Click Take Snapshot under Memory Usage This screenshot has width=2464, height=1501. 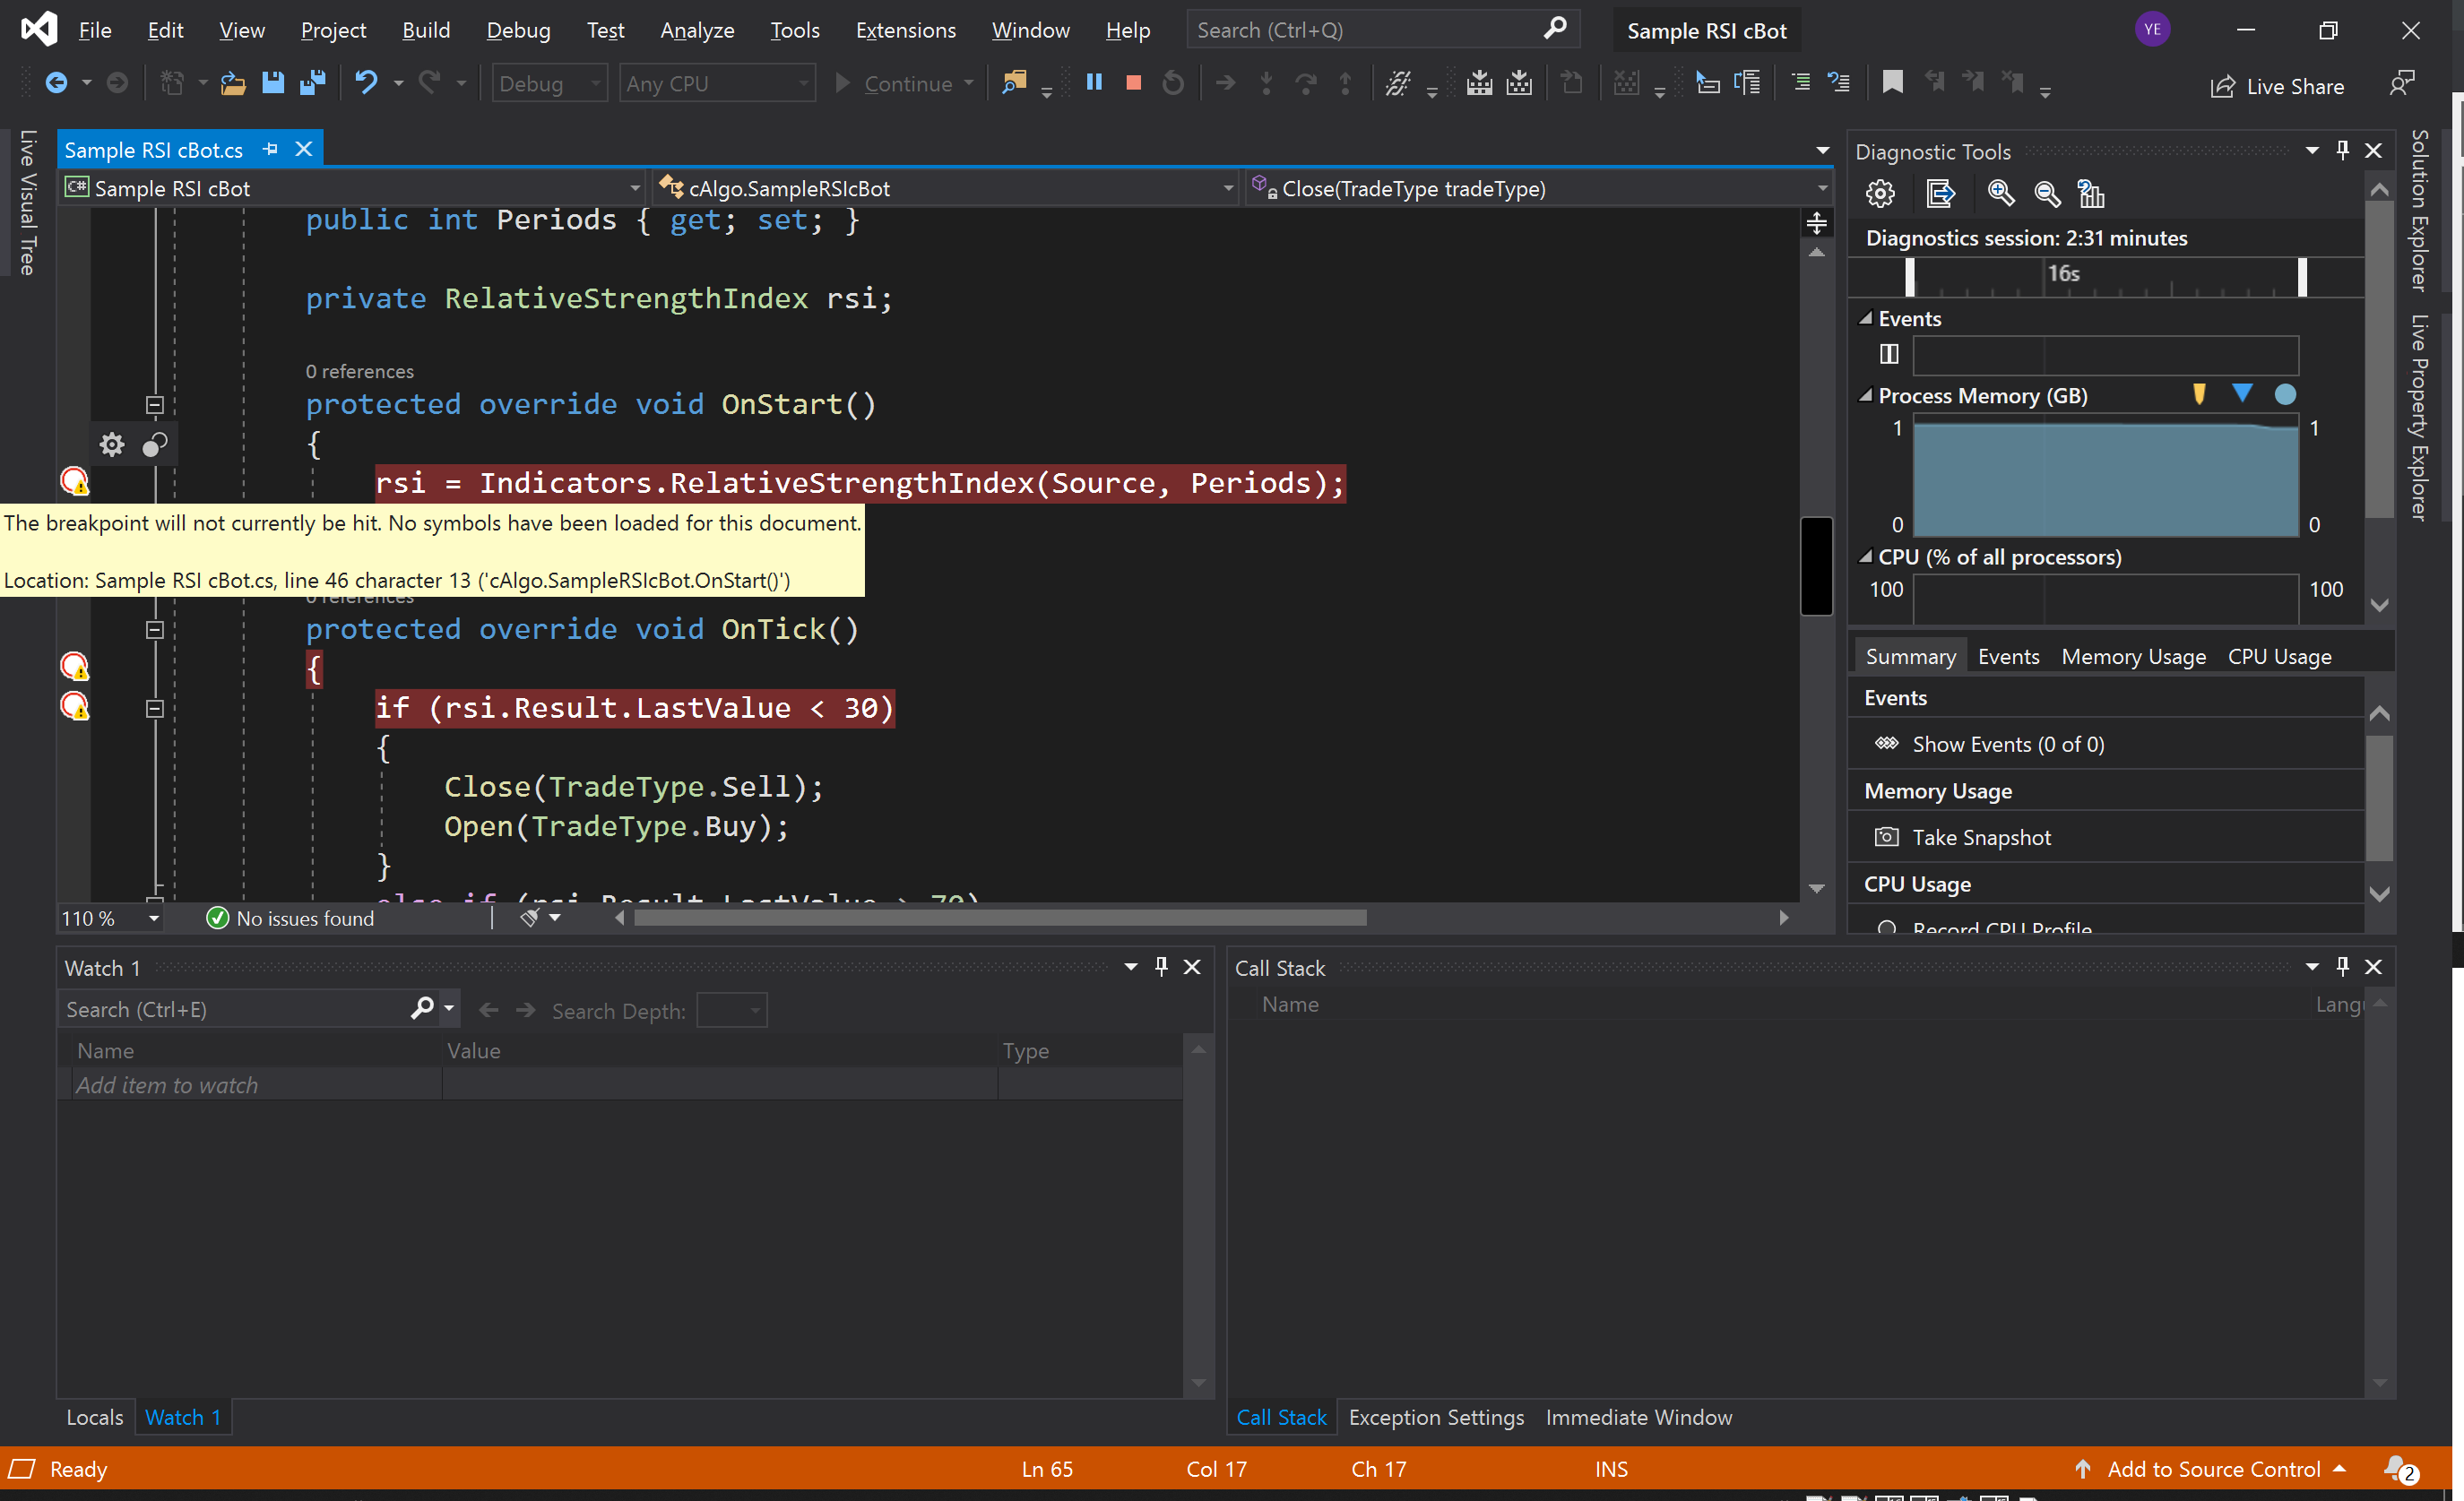point(1980,838)
